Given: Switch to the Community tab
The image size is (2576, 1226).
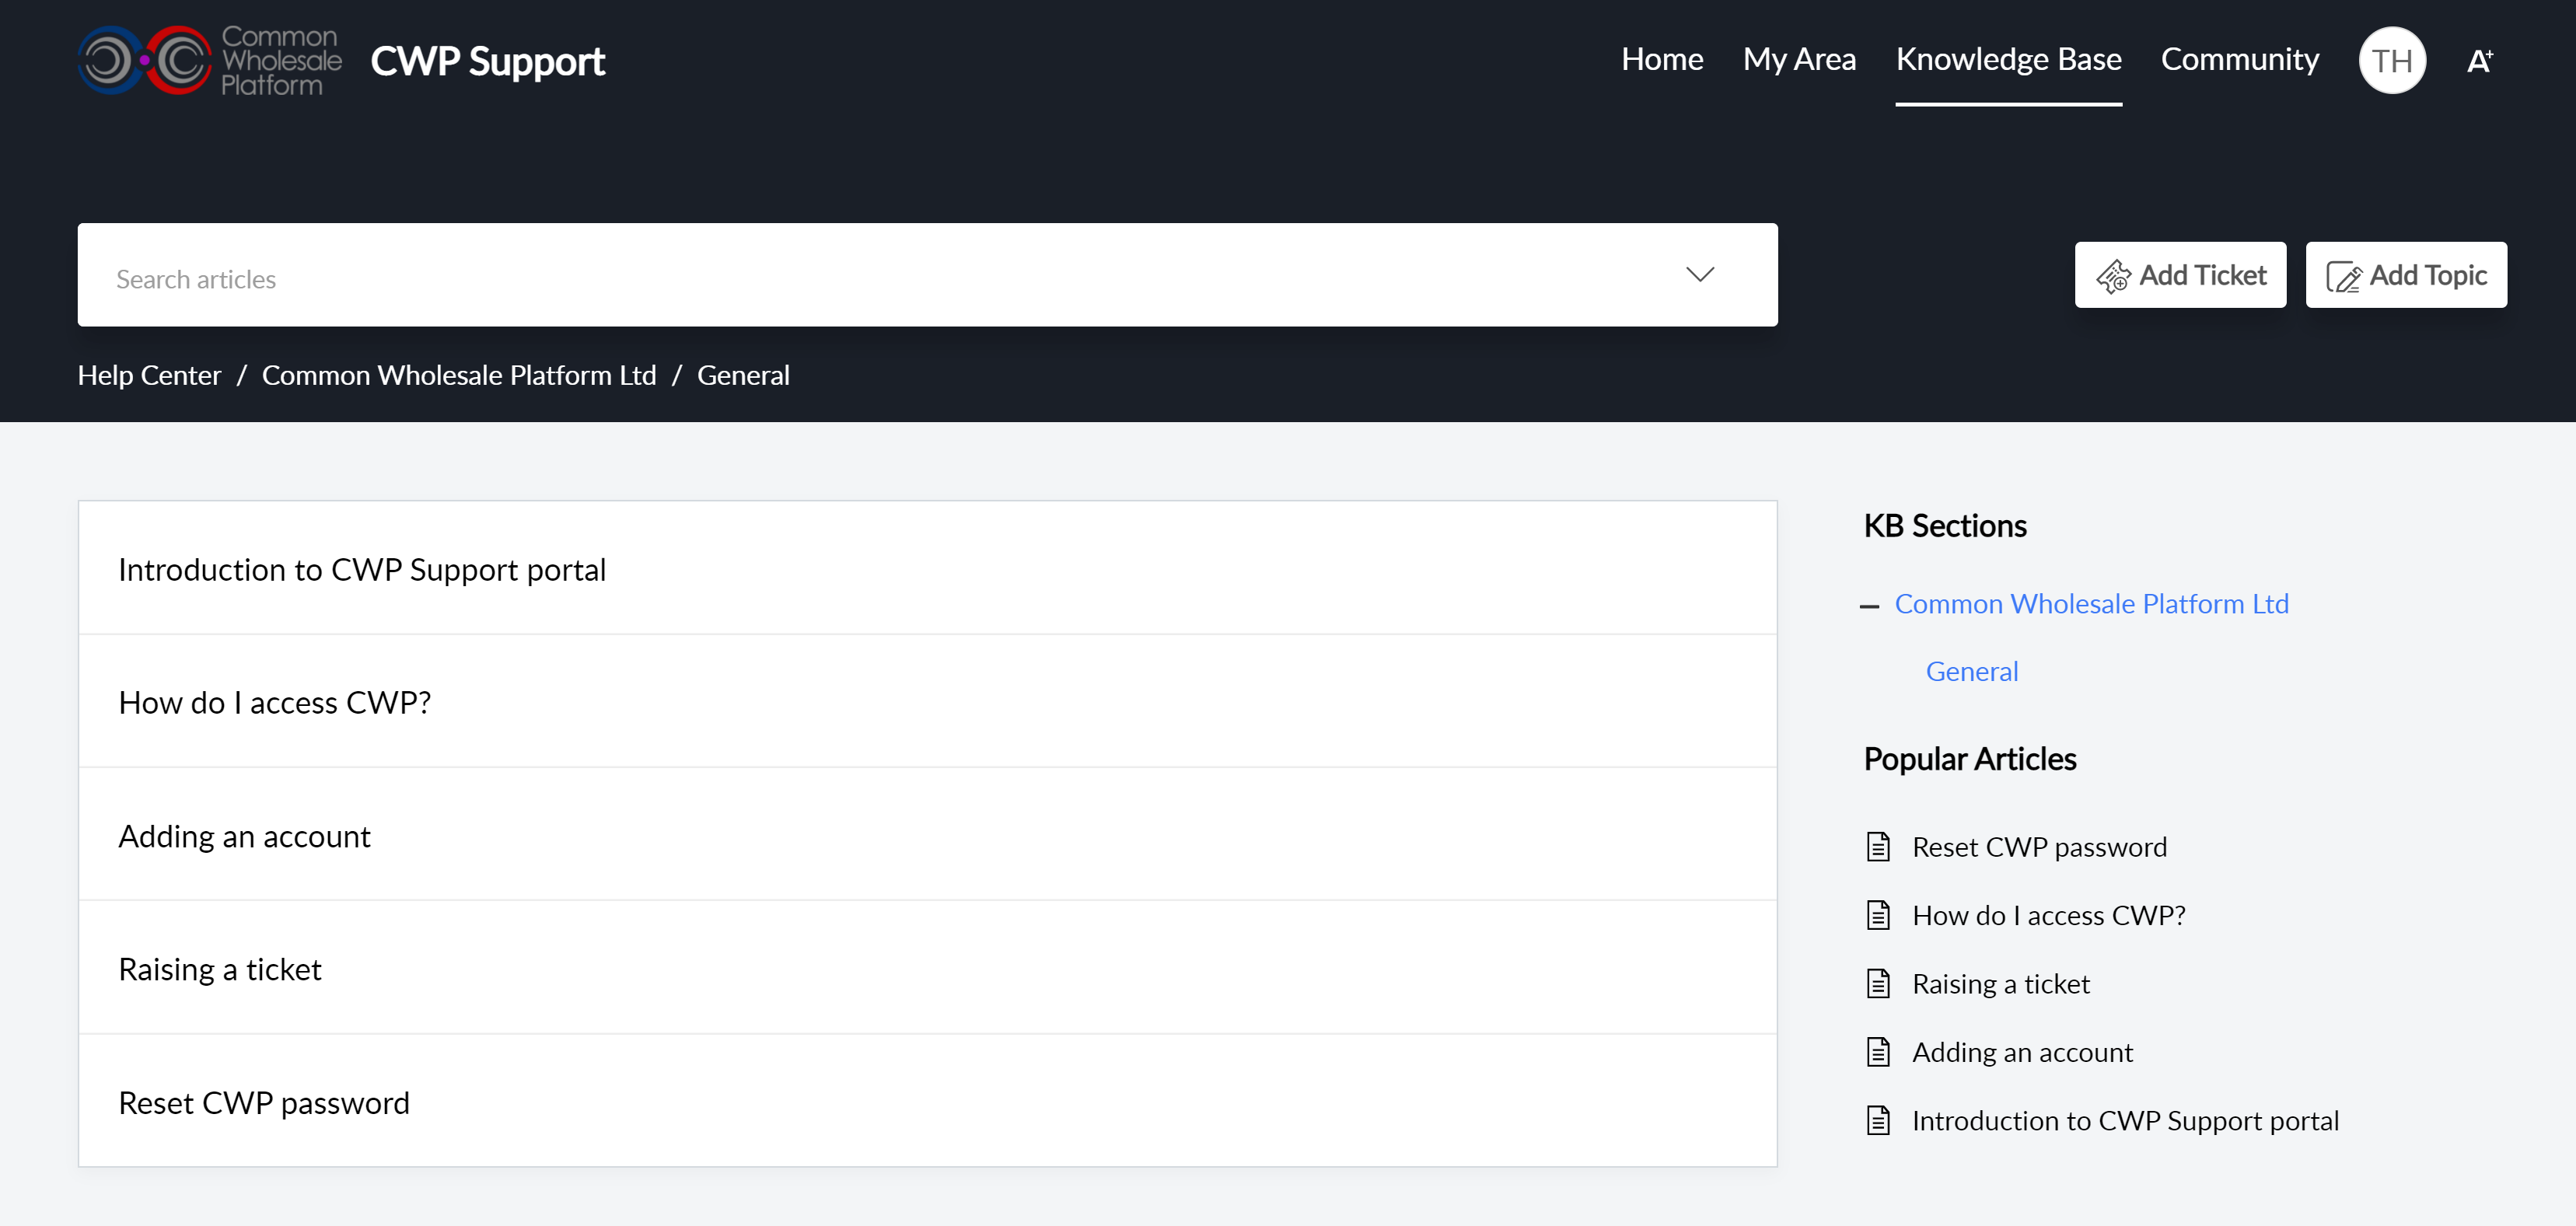Looking at the screenshot, I should point(2239,59).
